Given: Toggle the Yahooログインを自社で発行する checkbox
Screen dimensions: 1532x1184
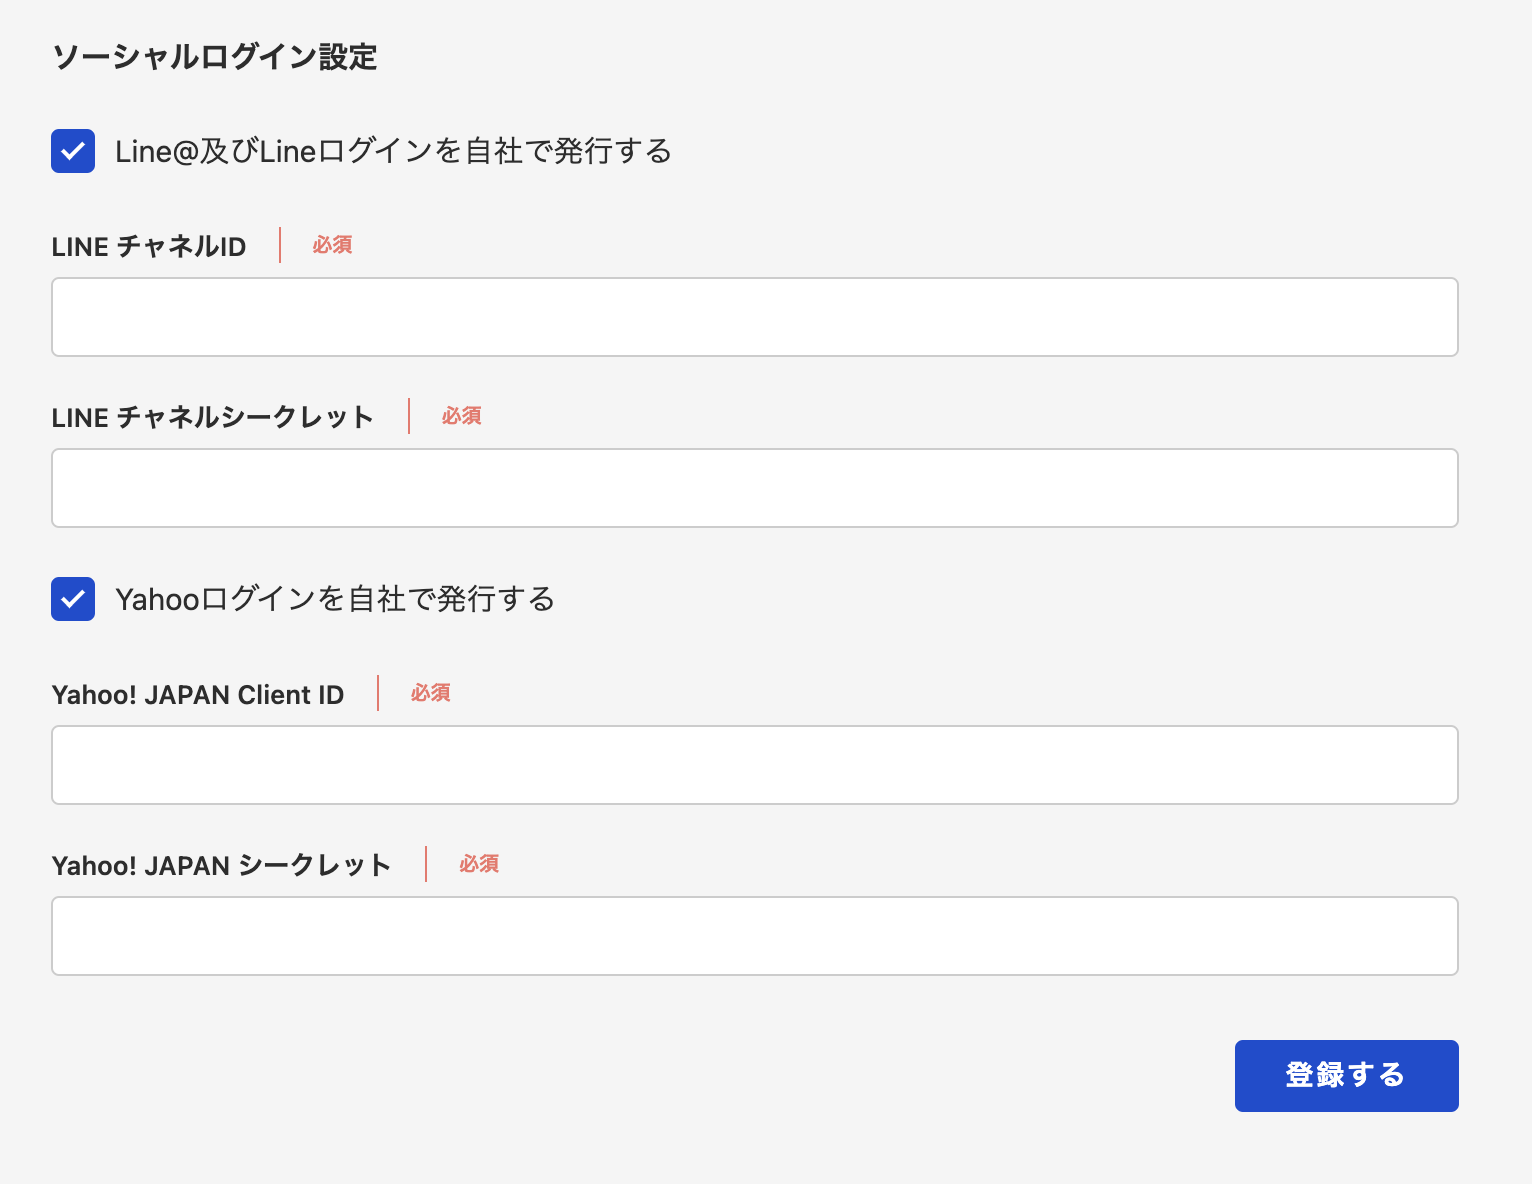Looking at the screenshot, I should (x=73, y=599).
